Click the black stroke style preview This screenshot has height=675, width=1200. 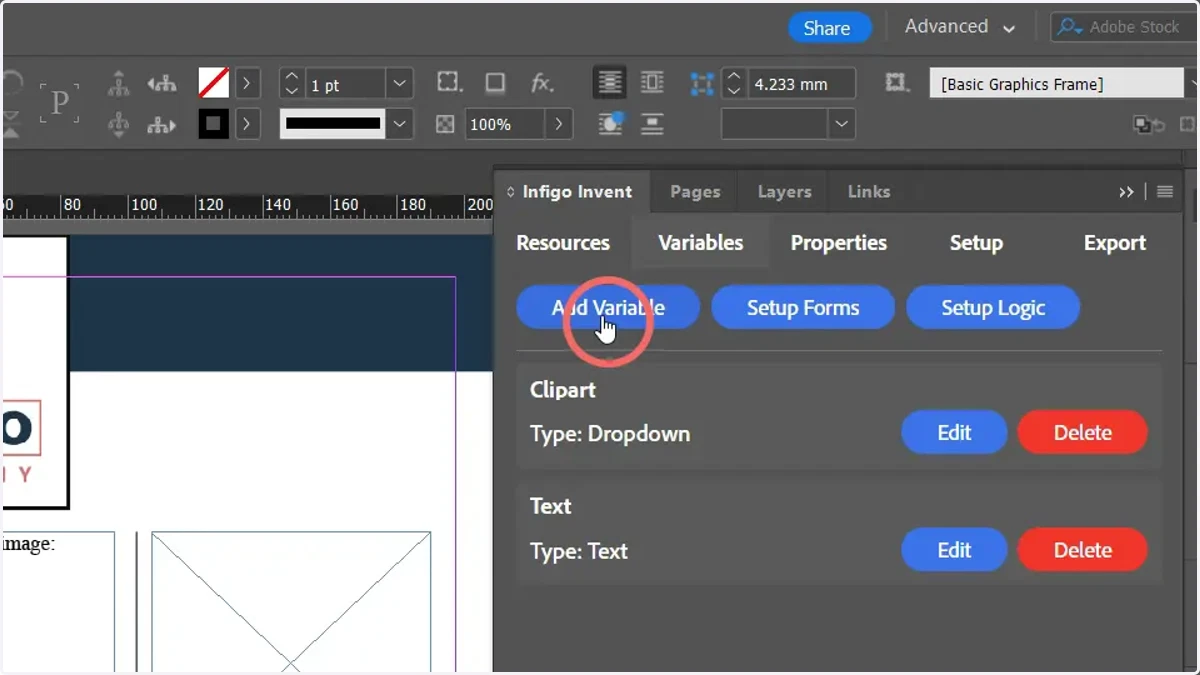pyautogui.click(x=332, y=125)
